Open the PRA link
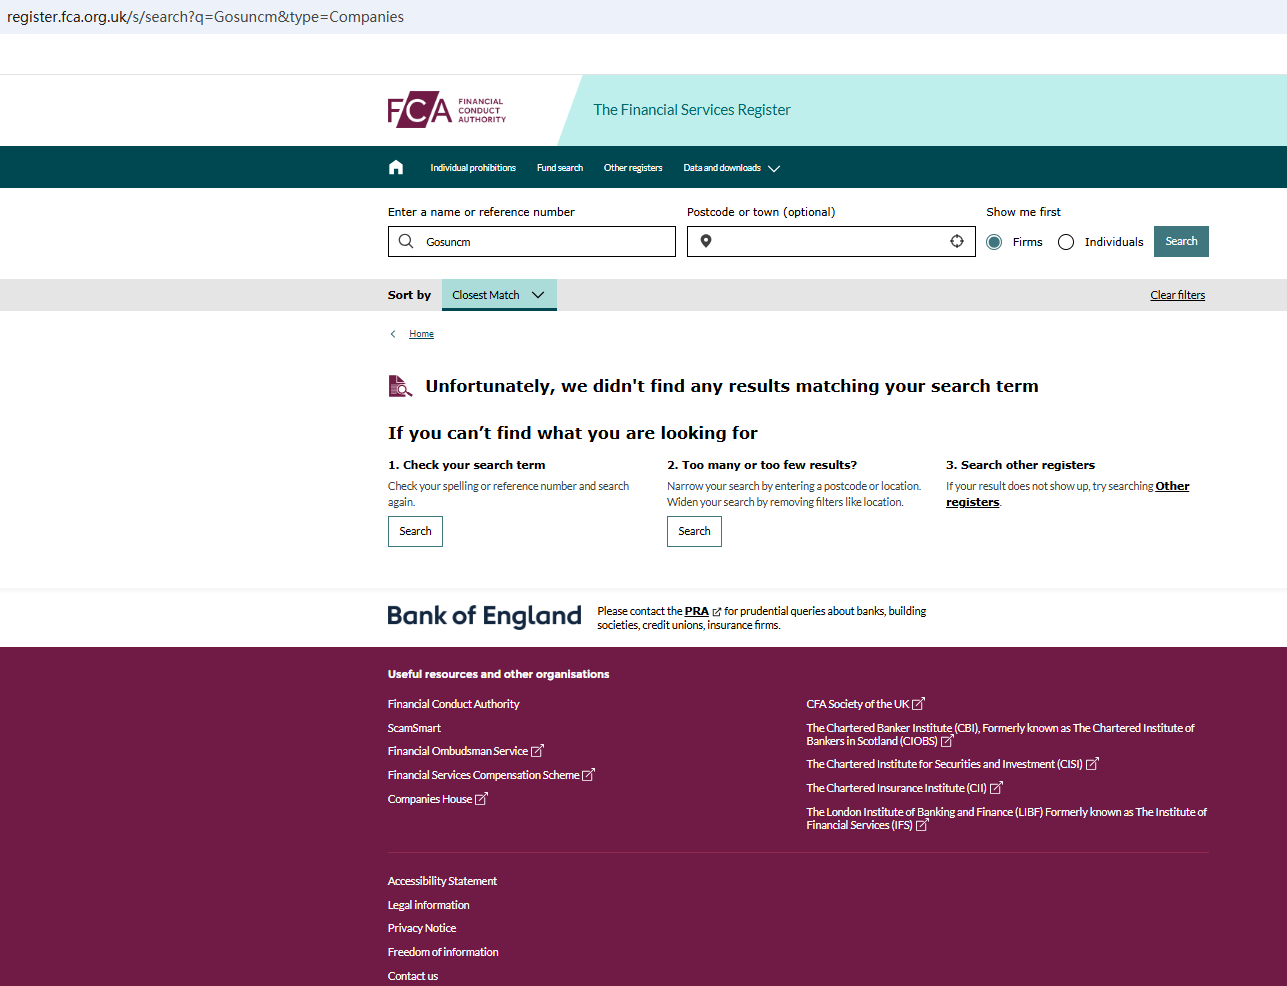 tap(697, 611)
